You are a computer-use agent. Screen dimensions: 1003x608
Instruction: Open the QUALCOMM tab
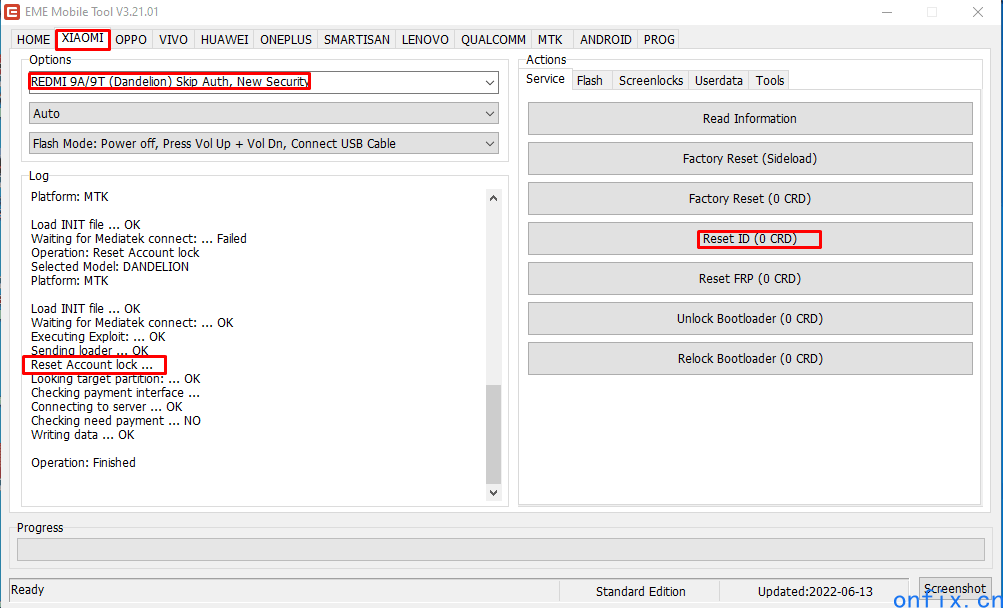493,40
